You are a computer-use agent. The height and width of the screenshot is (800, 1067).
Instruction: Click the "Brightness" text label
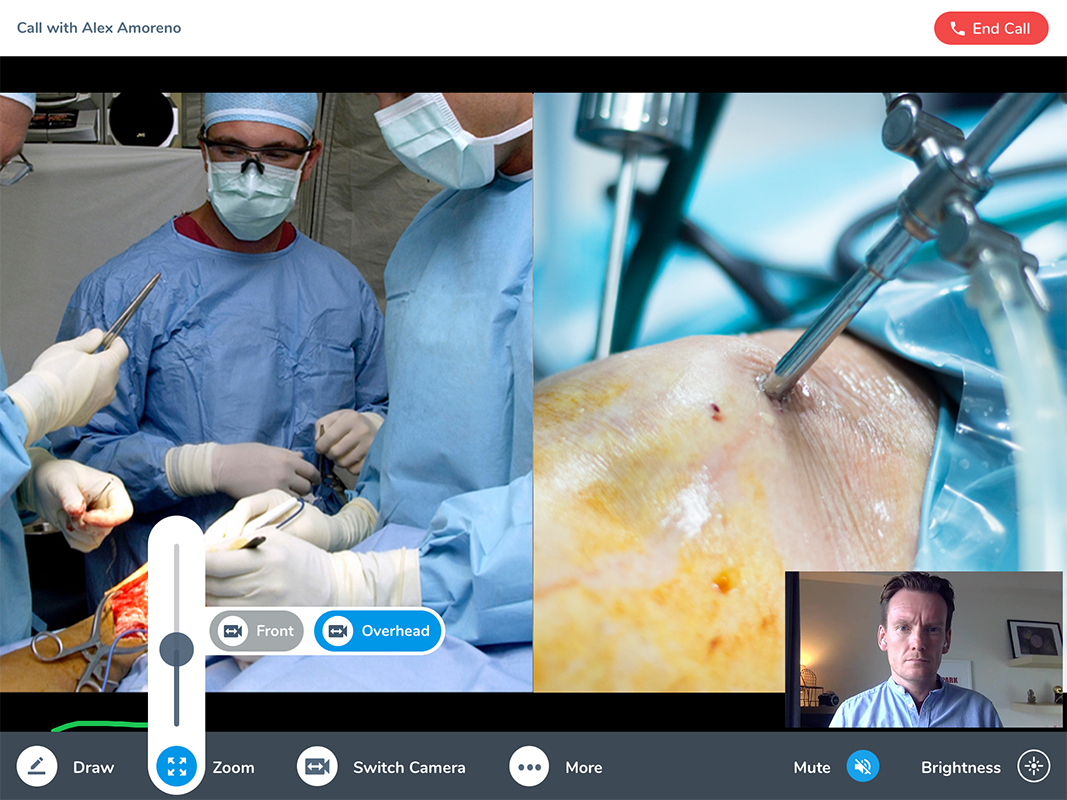[960, 768]
